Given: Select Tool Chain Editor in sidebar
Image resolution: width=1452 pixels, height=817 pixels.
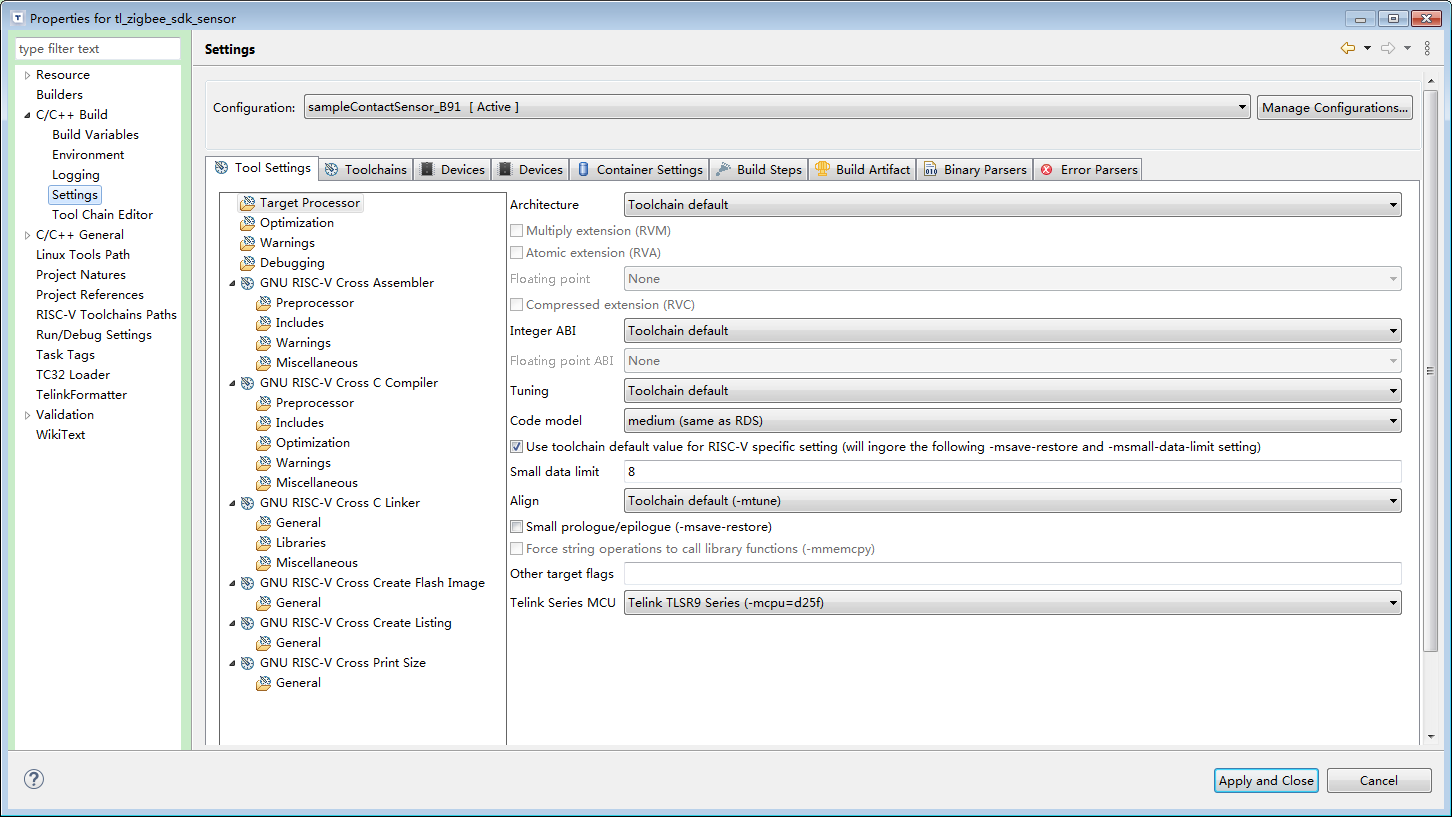Looking at the screenshot, I should 102,215.
